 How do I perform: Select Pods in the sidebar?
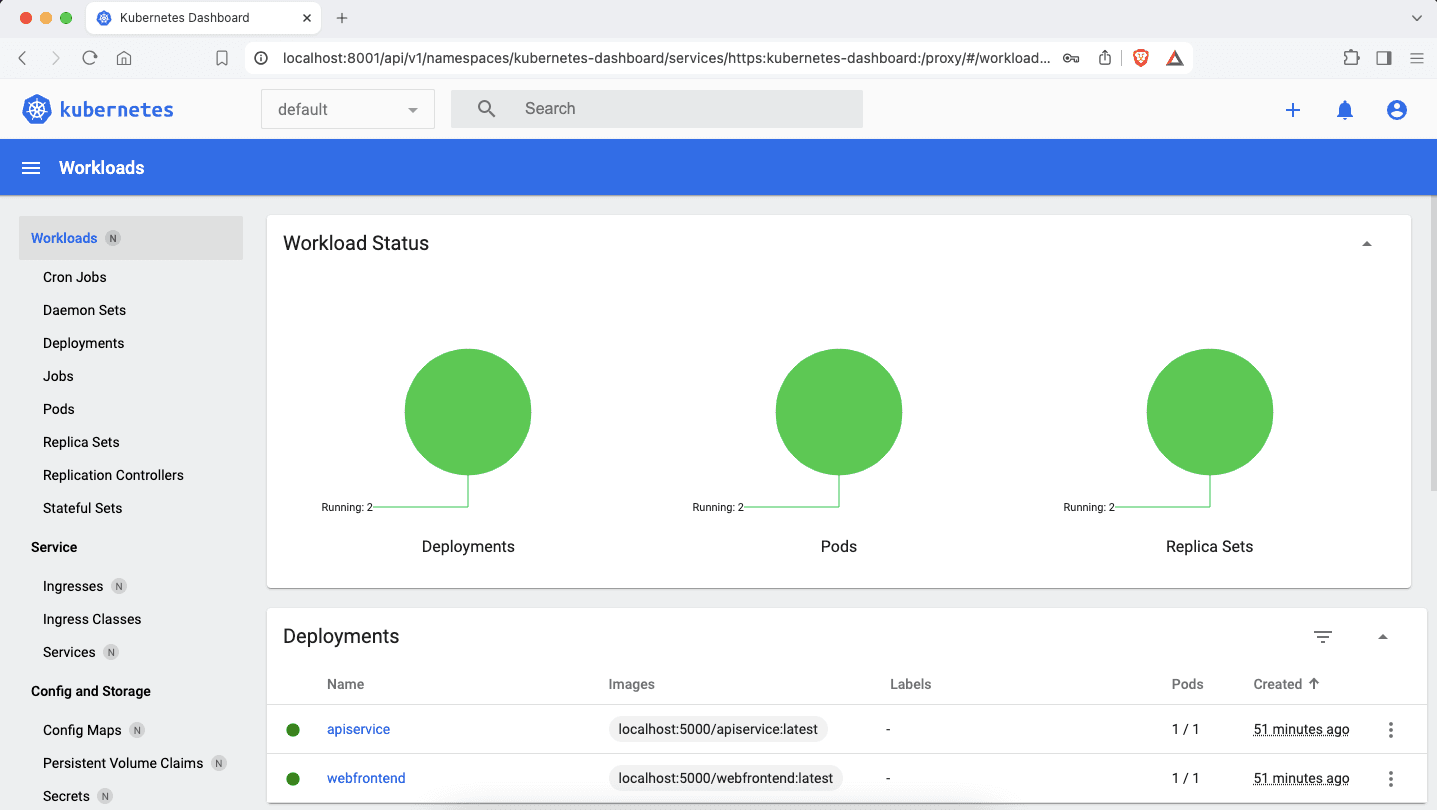[59, 409]
